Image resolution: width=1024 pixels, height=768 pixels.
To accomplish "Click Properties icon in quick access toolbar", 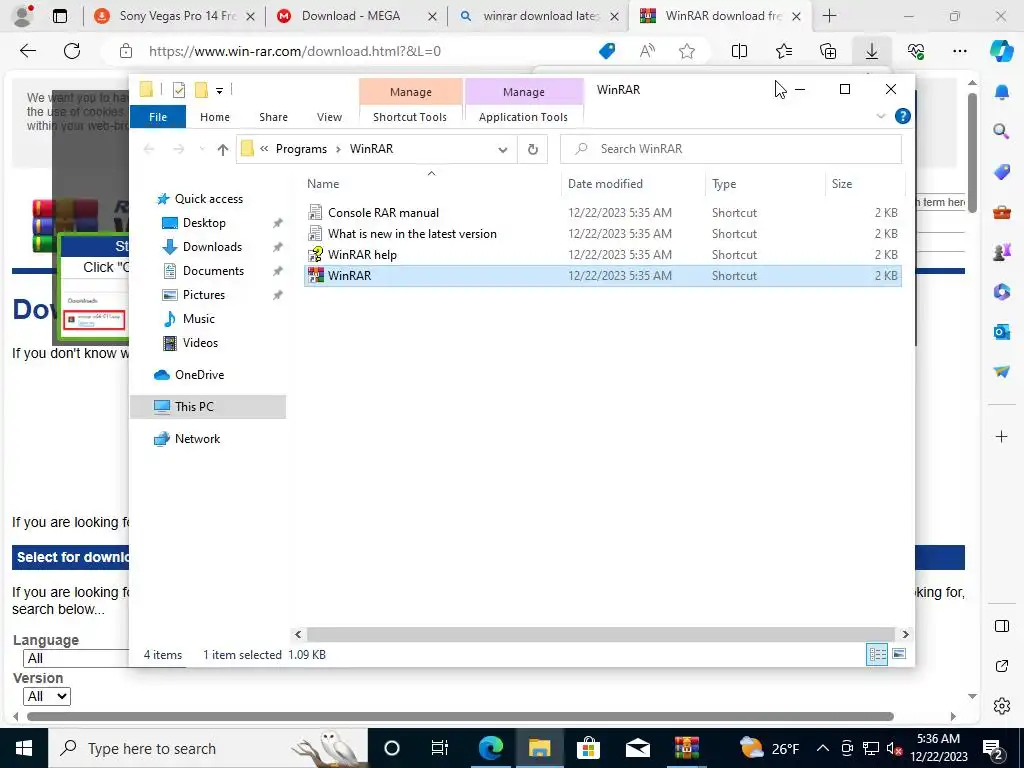I will pos(179,90).
